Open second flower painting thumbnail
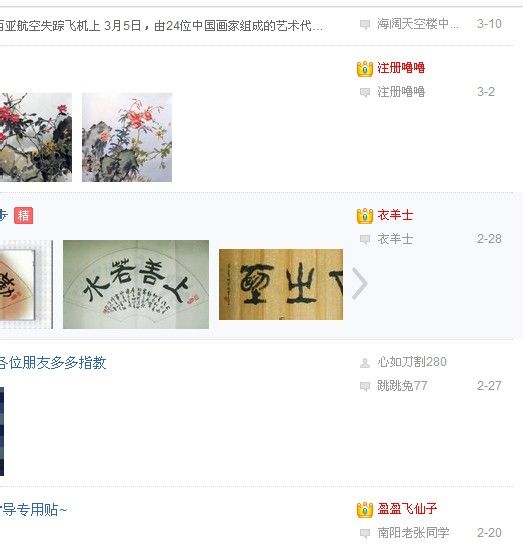The width and height of the screenshot is (523, 554). point(127,137)
